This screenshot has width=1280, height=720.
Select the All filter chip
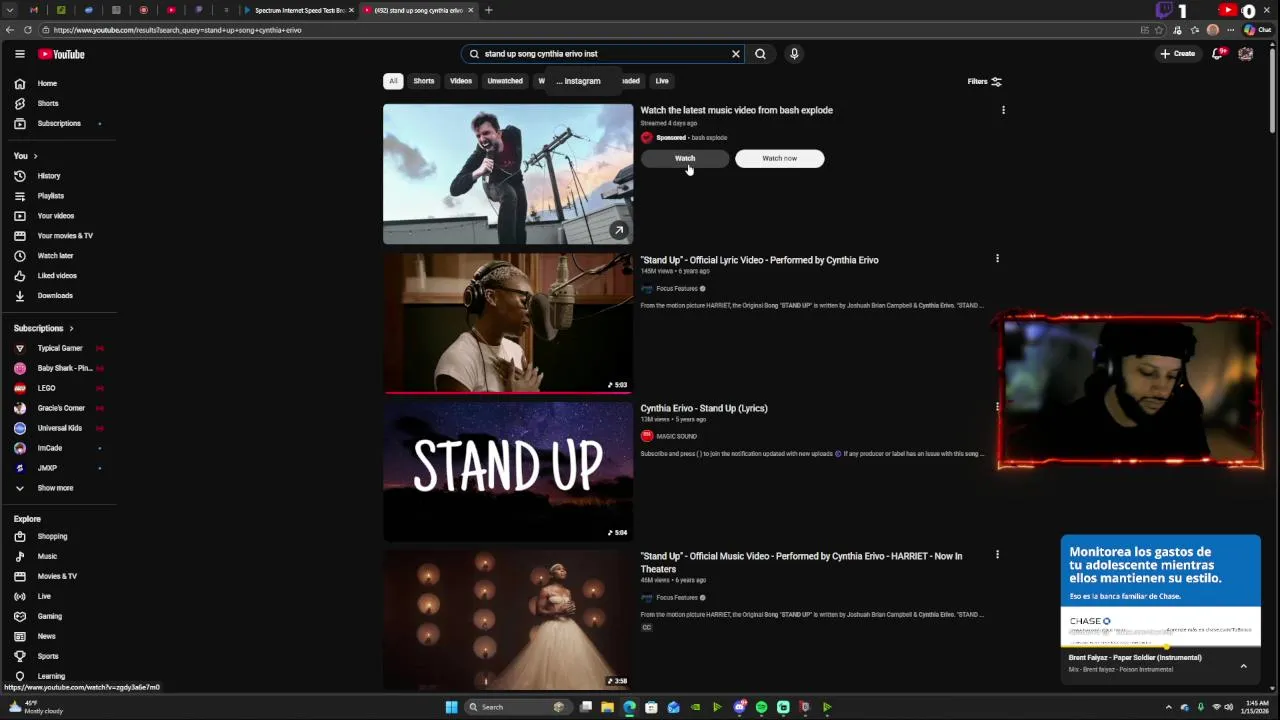click(x=393, y=81)
